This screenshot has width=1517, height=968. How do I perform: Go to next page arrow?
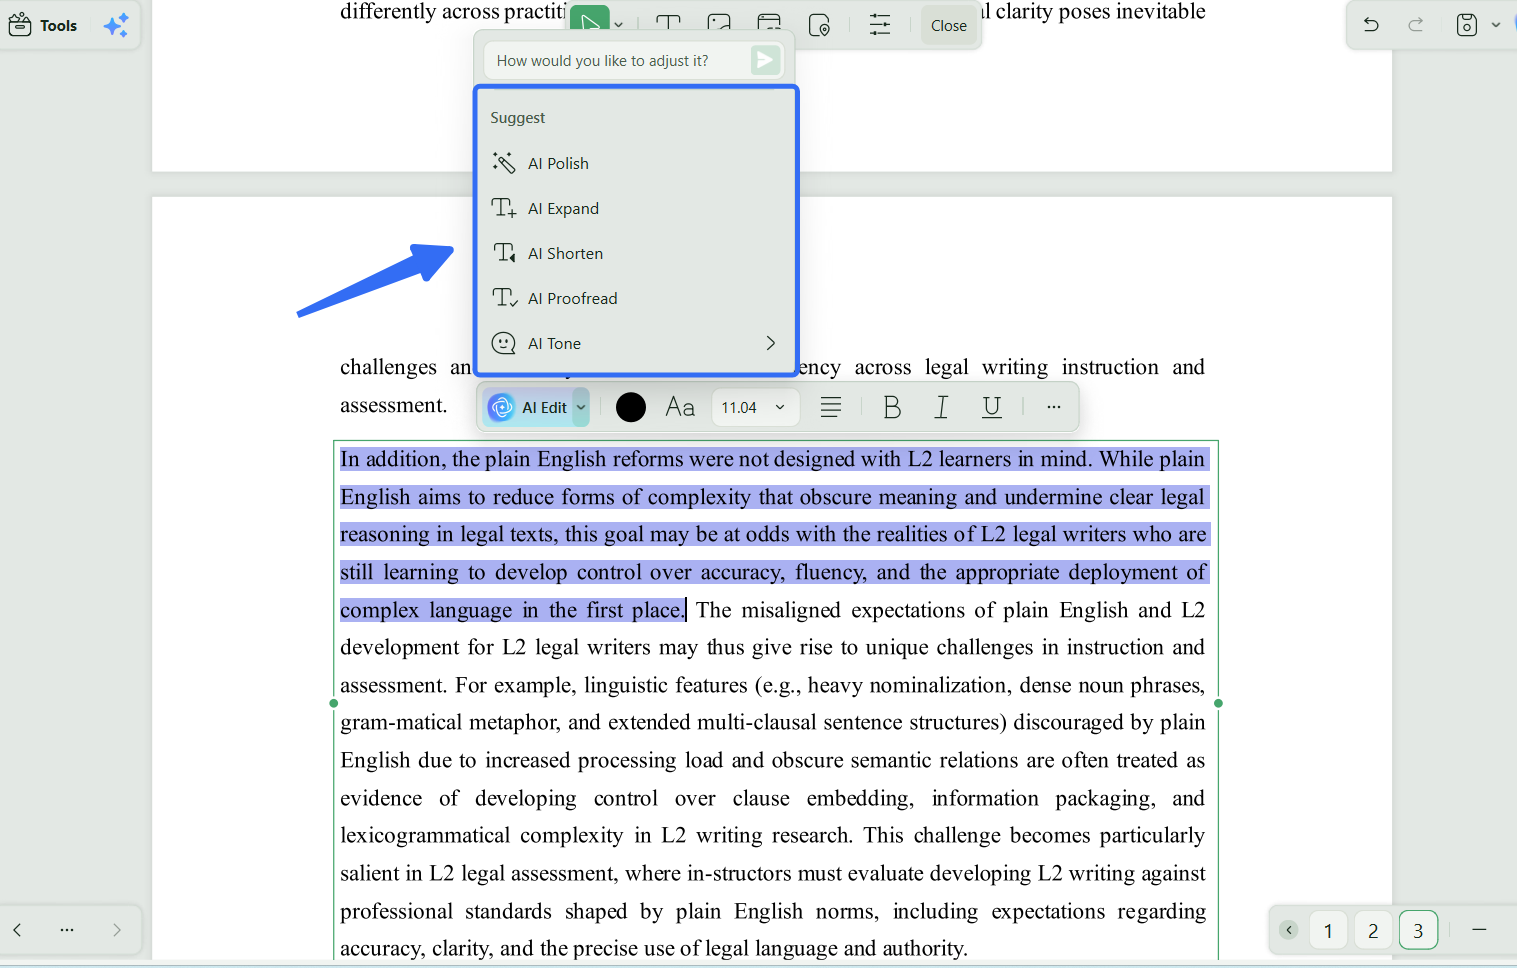(117, 930)
